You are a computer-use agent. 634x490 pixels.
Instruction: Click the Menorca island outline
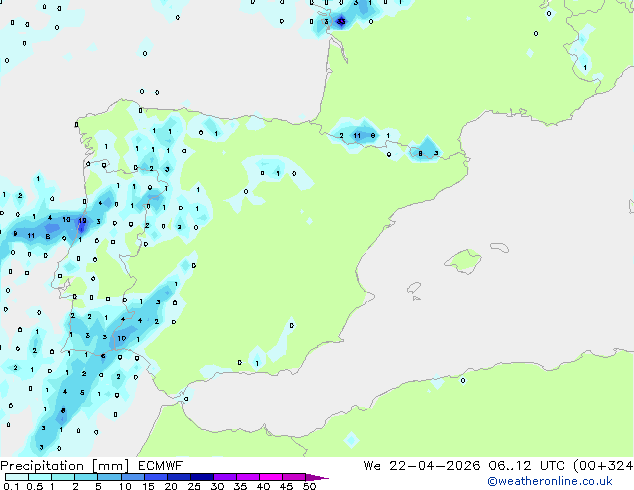coord(500,247)
